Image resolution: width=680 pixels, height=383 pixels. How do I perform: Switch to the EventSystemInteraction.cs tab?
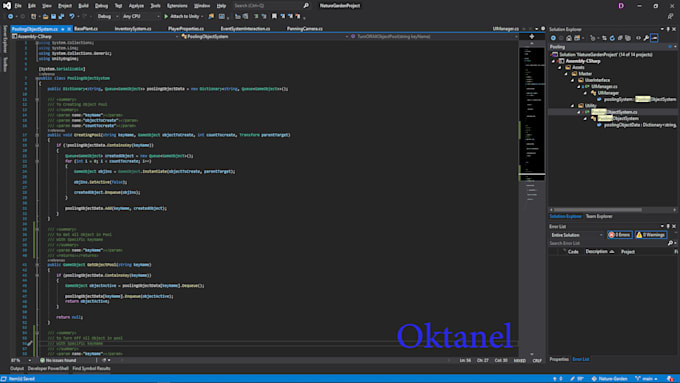245,29
